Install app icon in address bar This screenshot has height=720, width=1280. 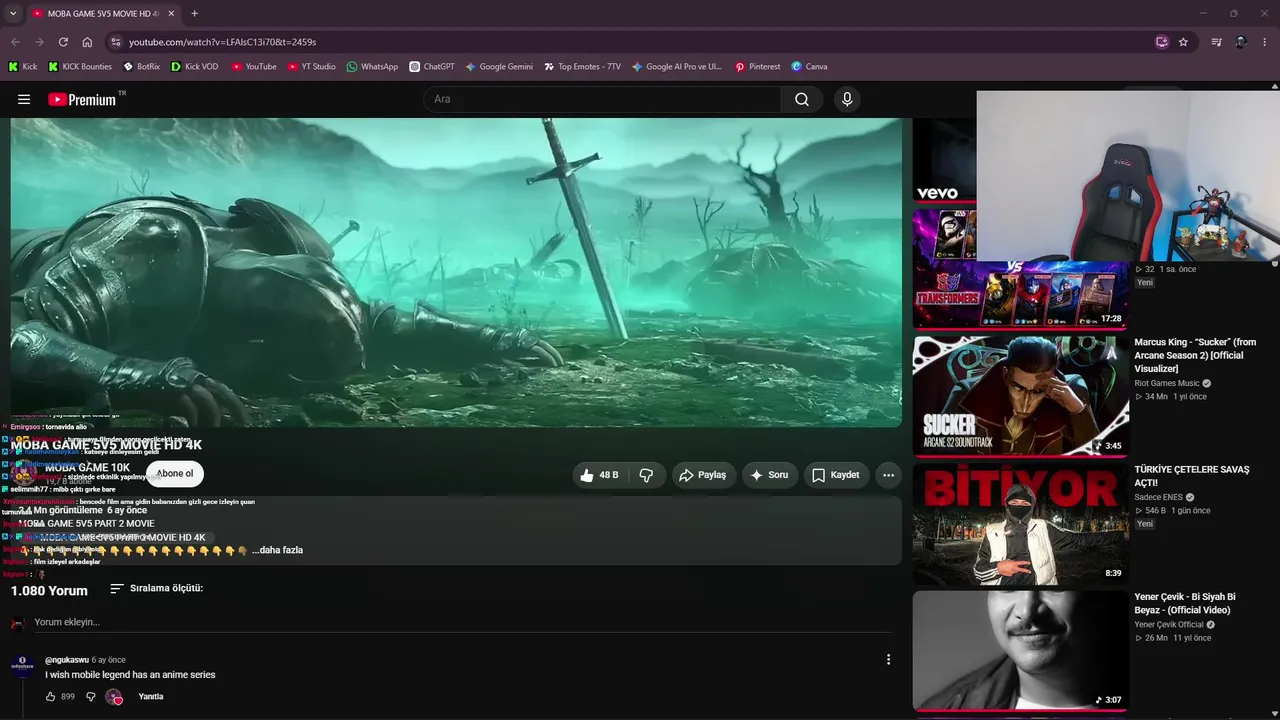click(1161, 42)
